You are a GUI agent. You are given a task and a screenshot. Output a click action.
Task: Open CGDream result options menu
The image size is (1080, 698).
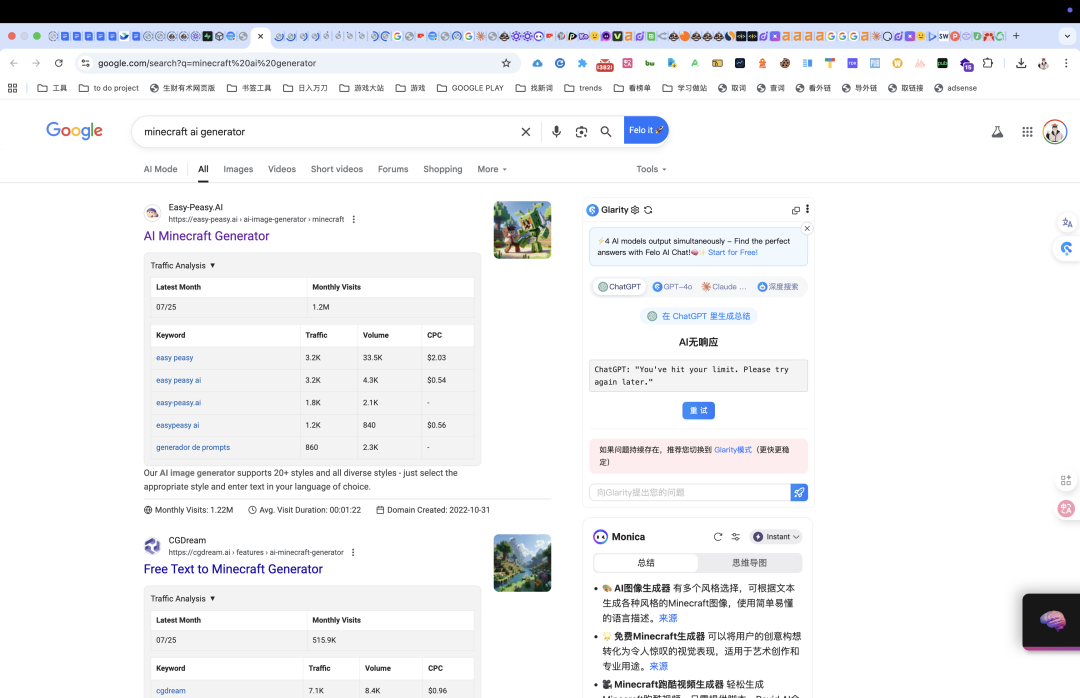353,552
